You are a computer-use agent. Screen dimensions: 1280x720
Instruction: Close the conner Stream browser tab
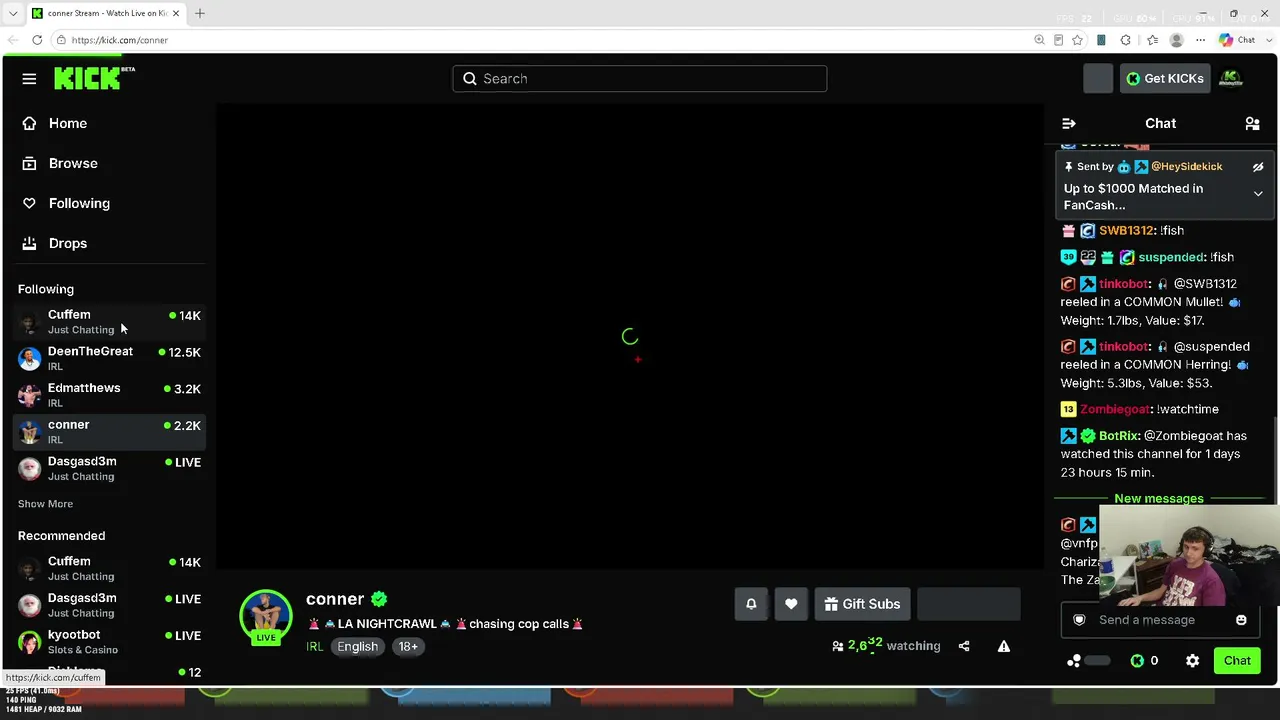[176, 13]
